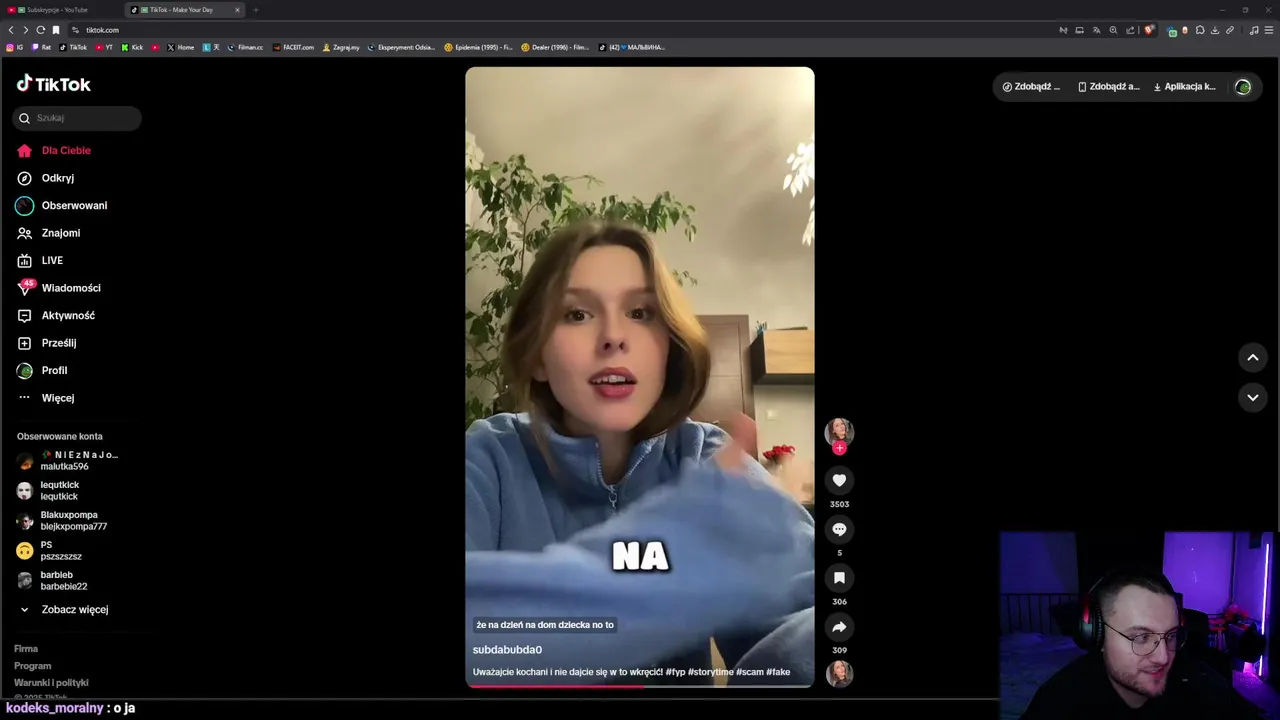Image resolution: width=1280 pixels, height=720 pixels.
Task: Open the #fake hashtag
Action: [778, 672]
